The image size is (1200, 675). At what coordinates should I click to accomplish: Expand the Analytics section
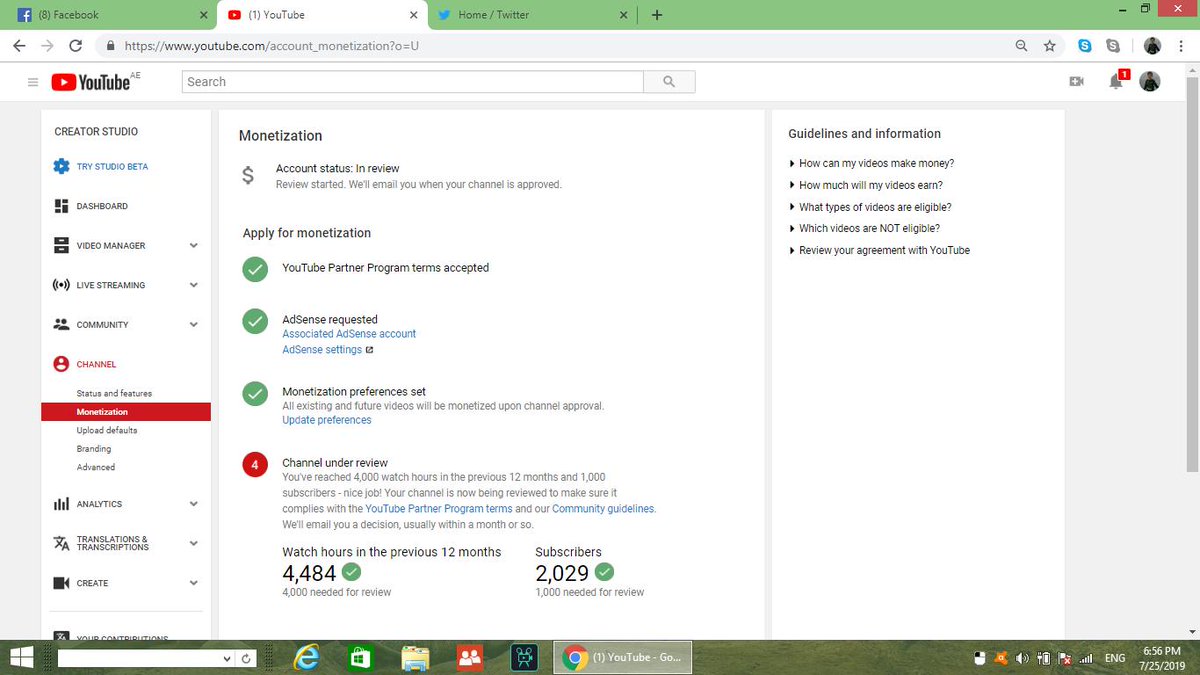pos(194,504)
